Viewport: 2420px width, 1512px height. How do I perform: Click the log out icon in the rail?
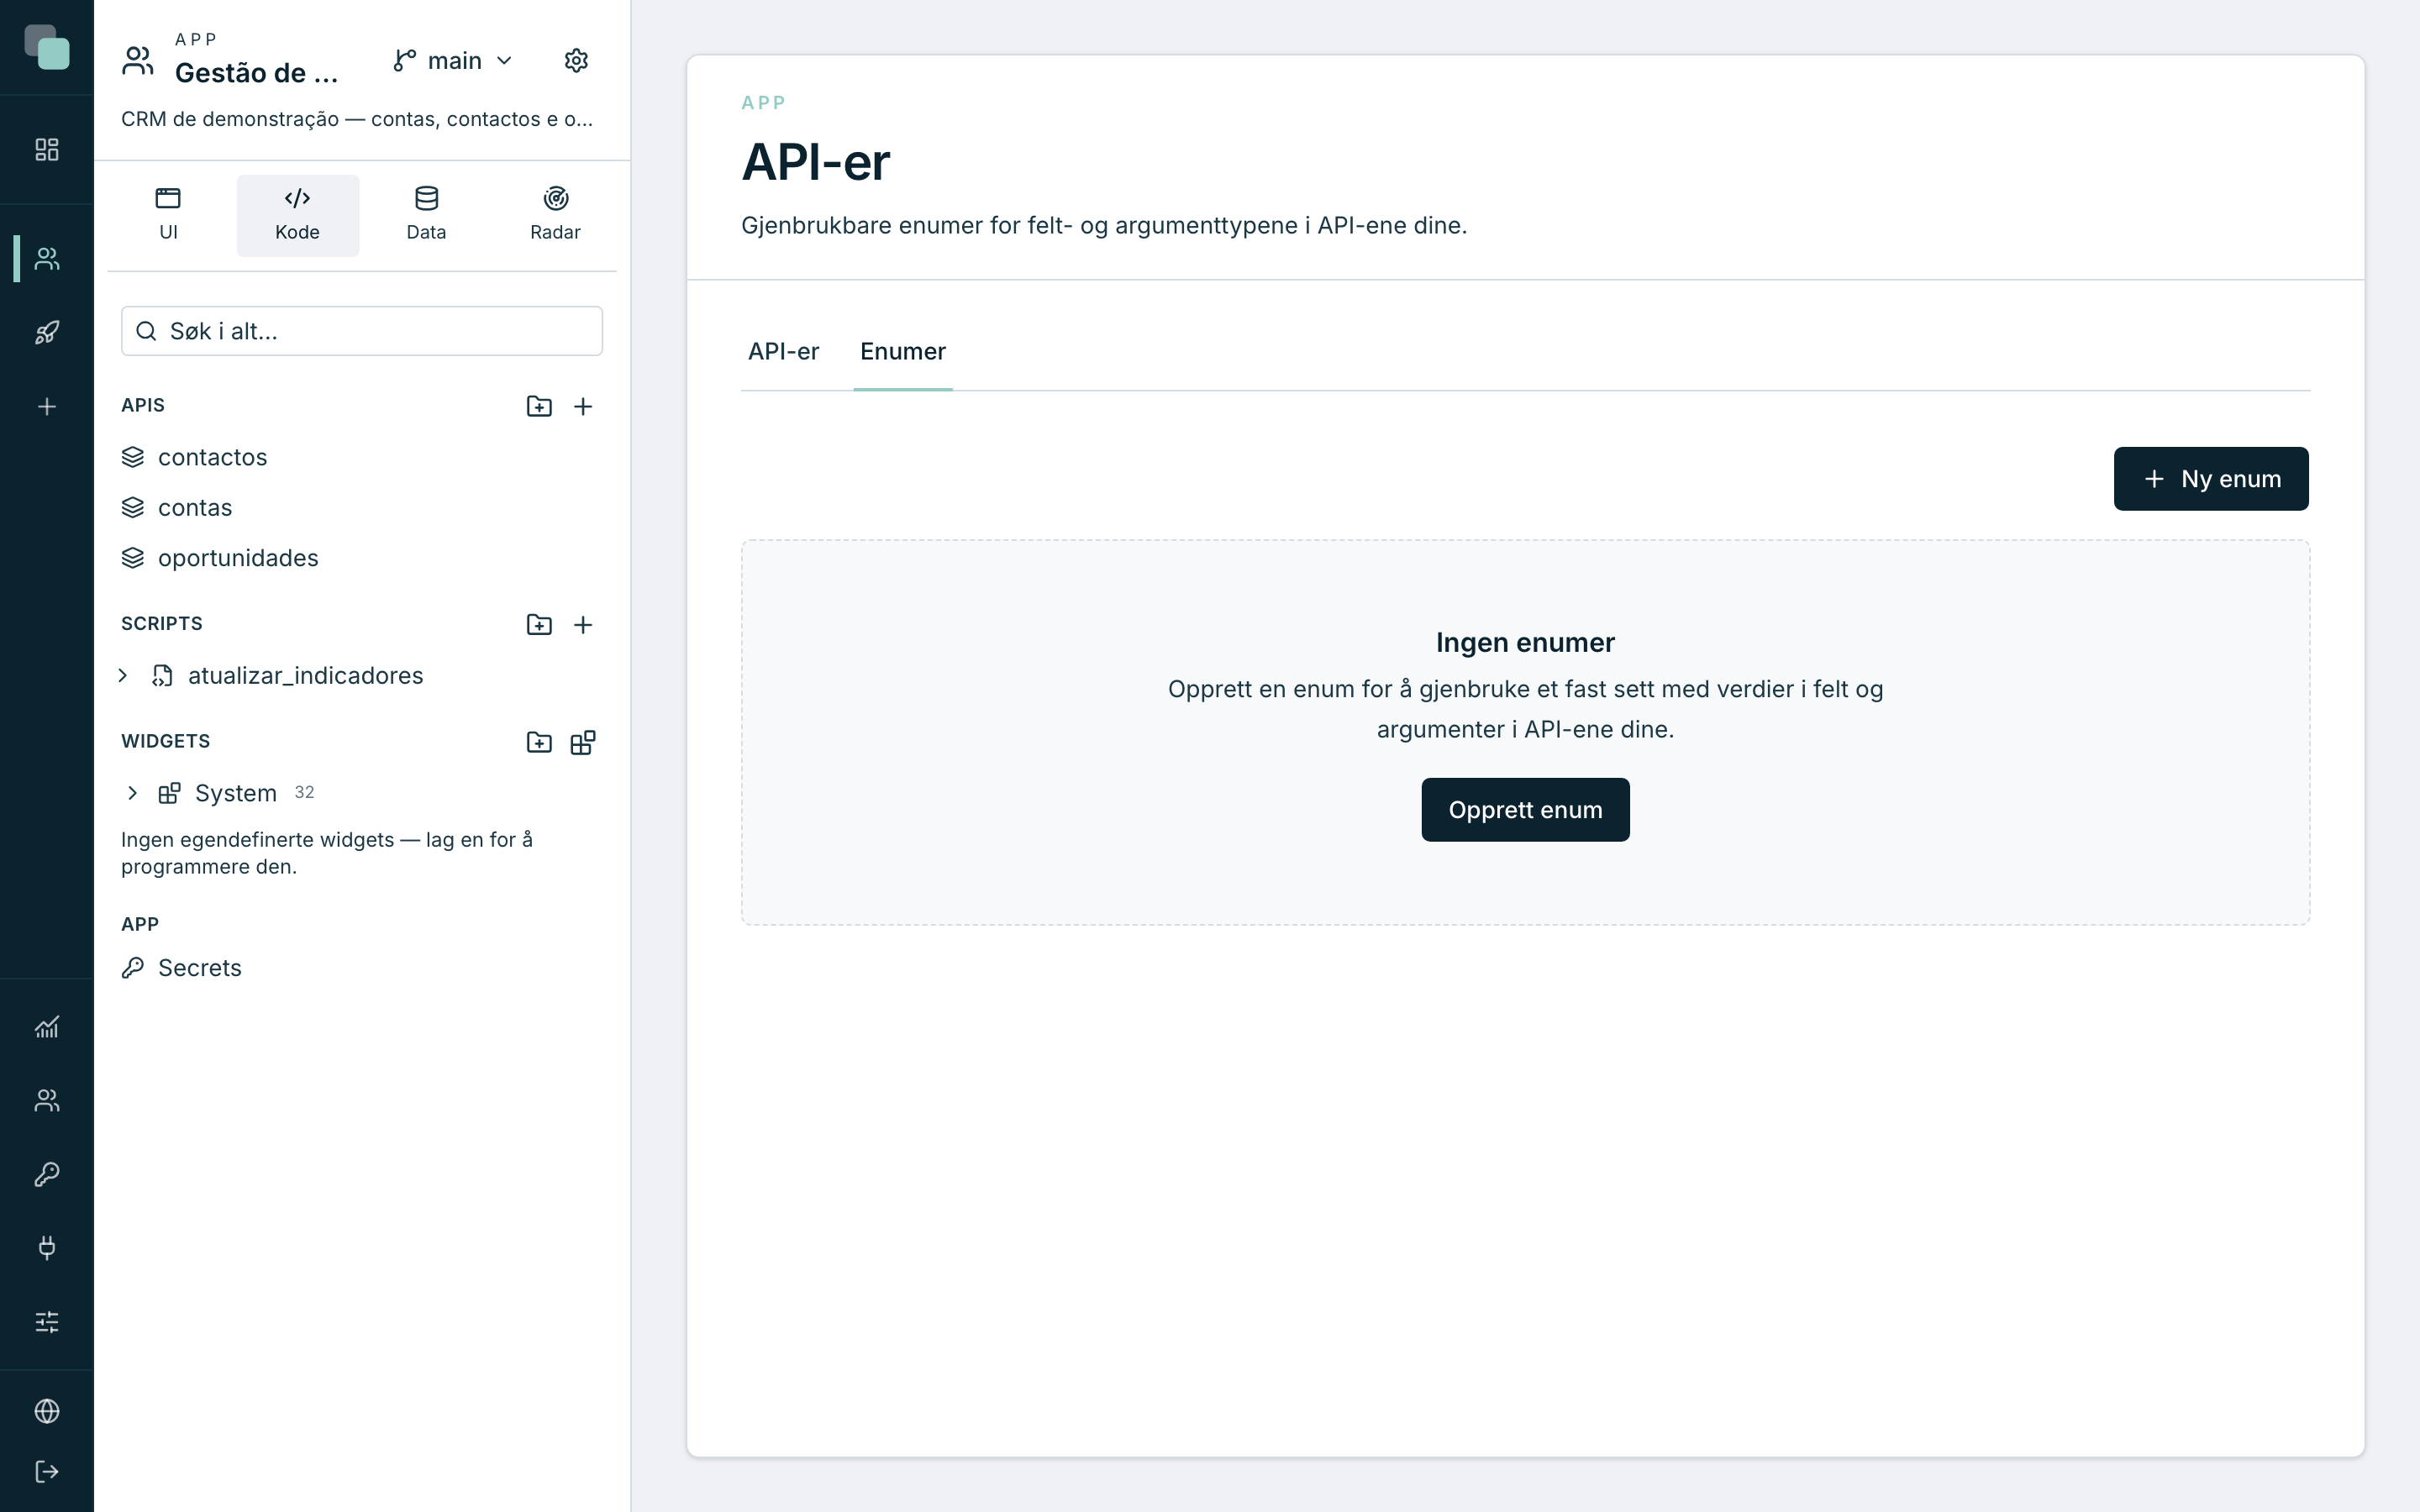point(47,1472)
